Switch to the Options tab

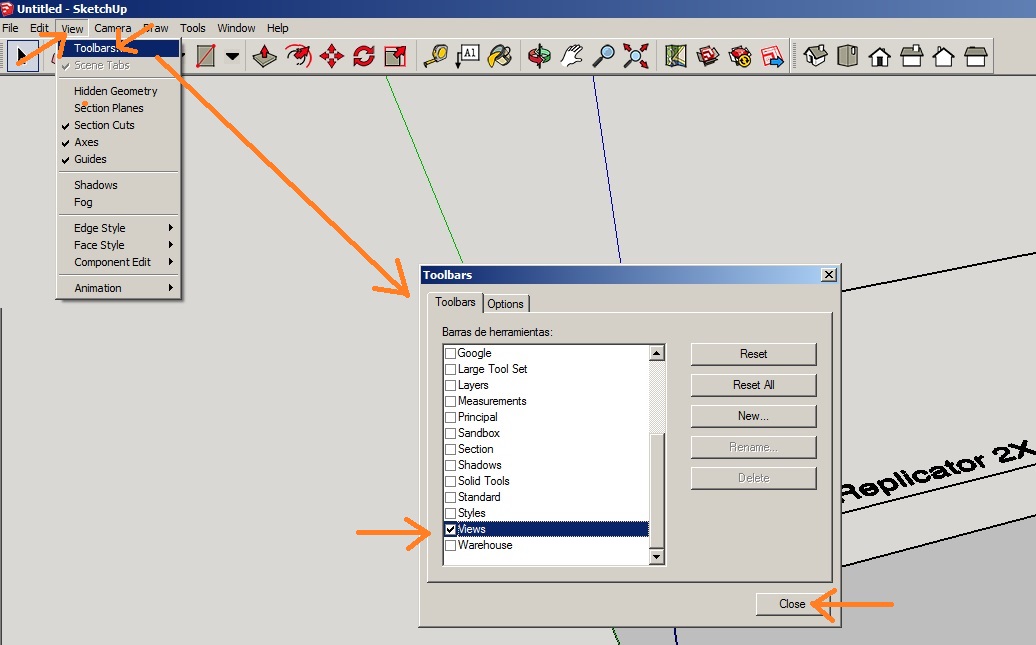coord(505,304)
